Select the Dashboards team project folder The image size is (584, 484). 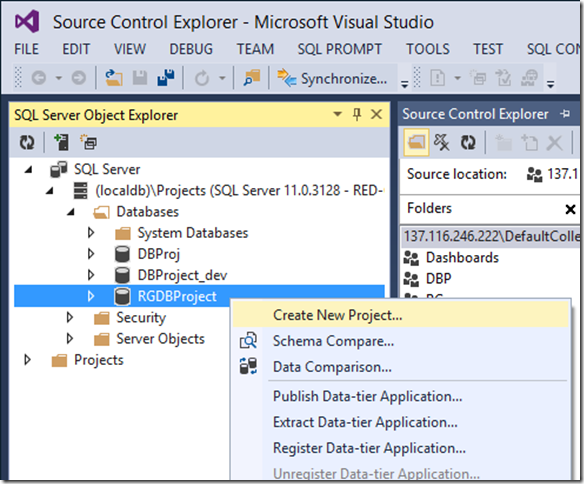(x=462, y=258)
